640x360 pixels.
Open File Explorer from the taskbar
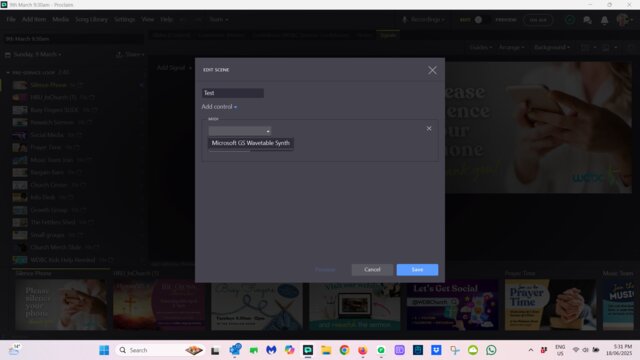click(326, 350)
